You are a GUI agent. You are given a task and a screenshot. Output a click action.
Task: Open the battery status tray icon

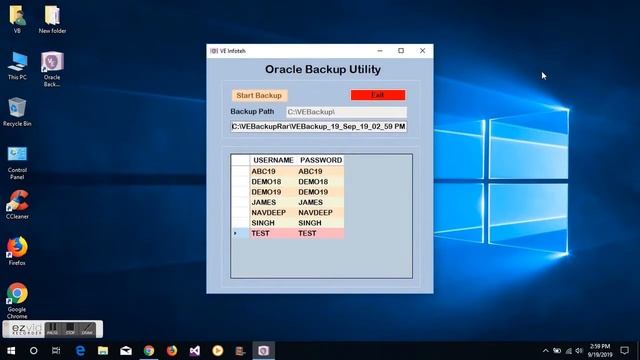pyautogui.click(x=557, y=351)
